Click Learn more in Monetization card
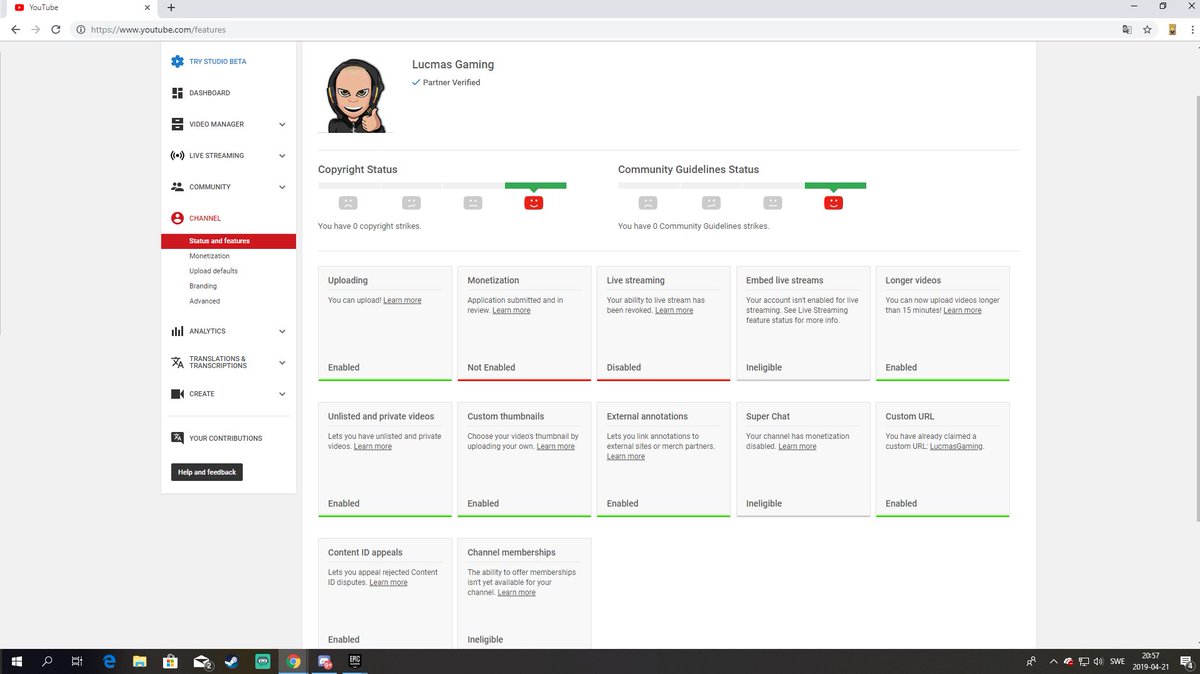The image size is (1200, 674). click(x=512, y=310)
